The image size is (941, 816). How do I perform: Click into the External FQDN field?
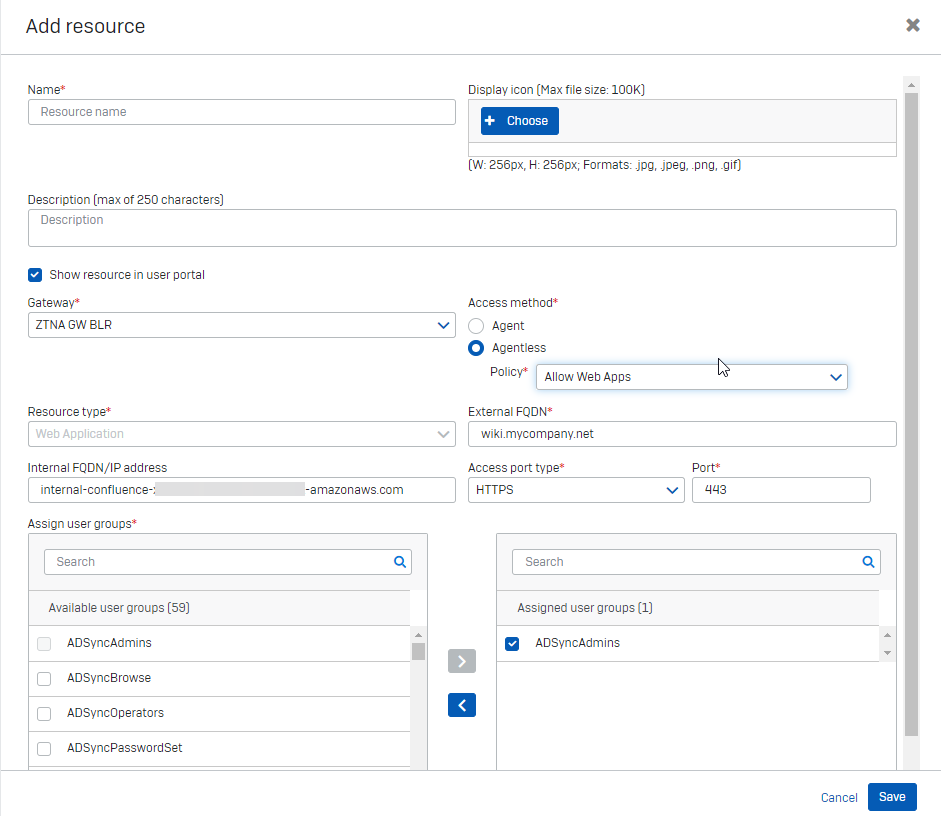click(682, 434)
